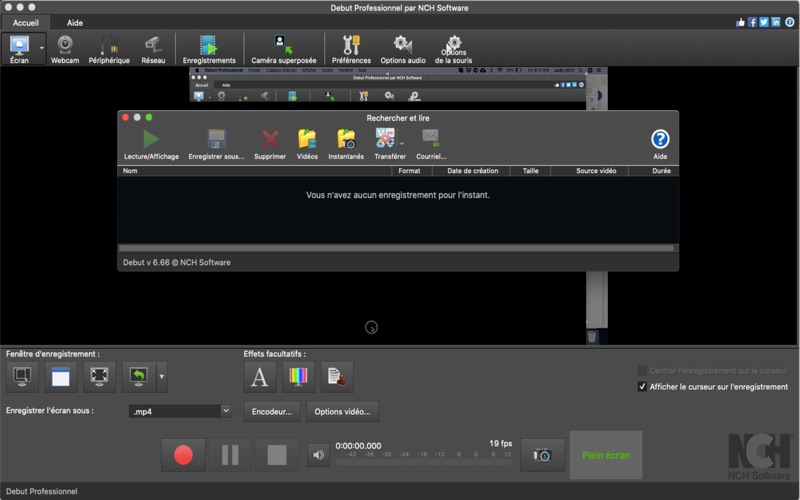800x500 pixels.
Task: Choose the window selection recording icon
Action: (x=61, y=377)
